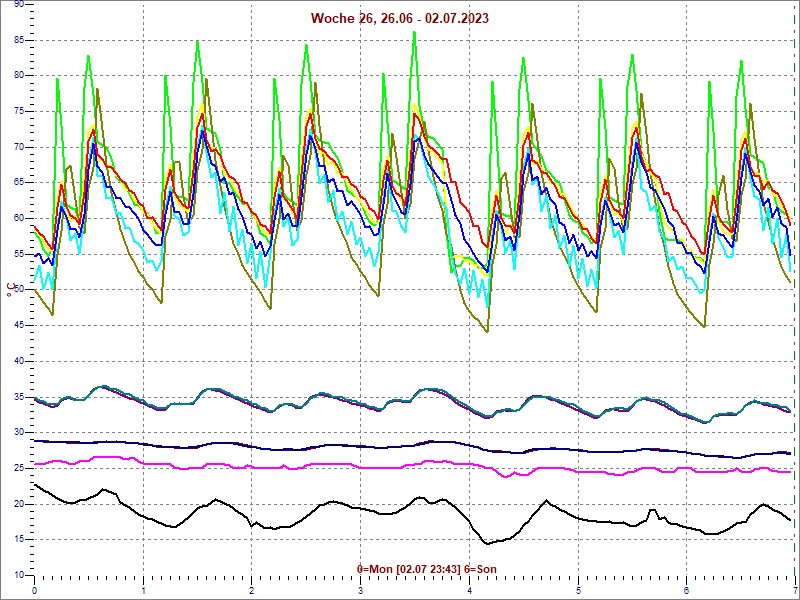Click the x-axis day label 0
Viewport: 800px width, 600px height.
pos(35,591)
